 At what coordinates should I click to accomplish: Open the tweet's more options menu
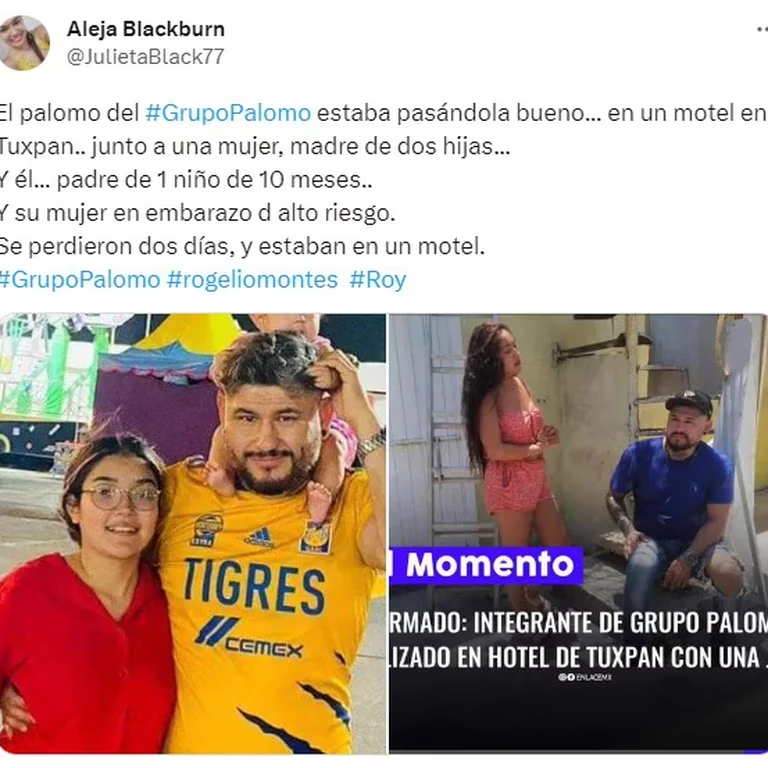click(x=762, y=30)
